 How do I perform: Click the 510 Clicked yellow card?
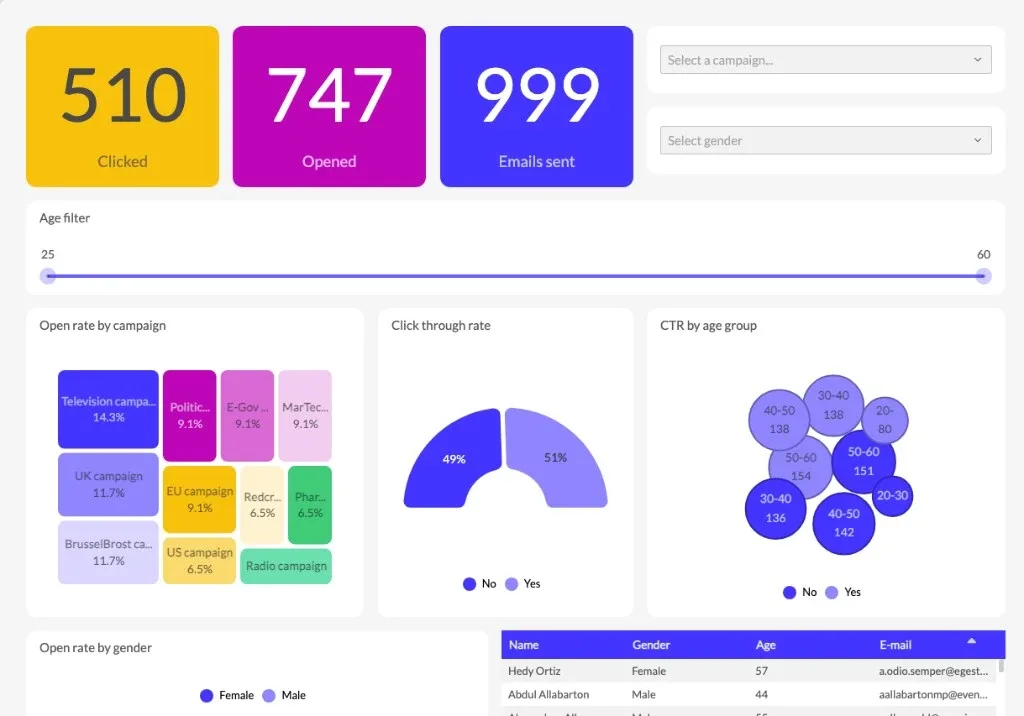click(123, 106)
